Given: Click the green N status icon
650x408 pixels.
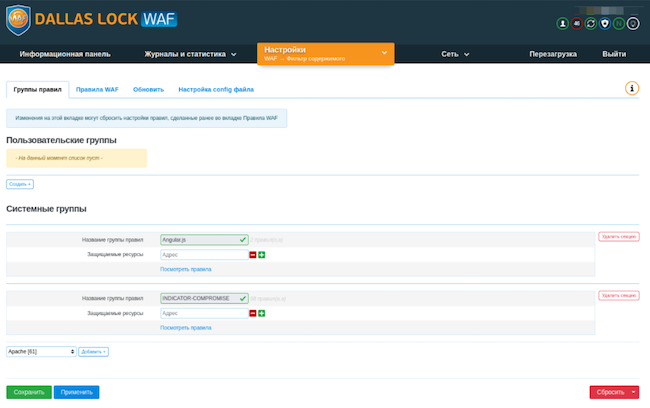Looking at the screenshot, I should (619, 24).
